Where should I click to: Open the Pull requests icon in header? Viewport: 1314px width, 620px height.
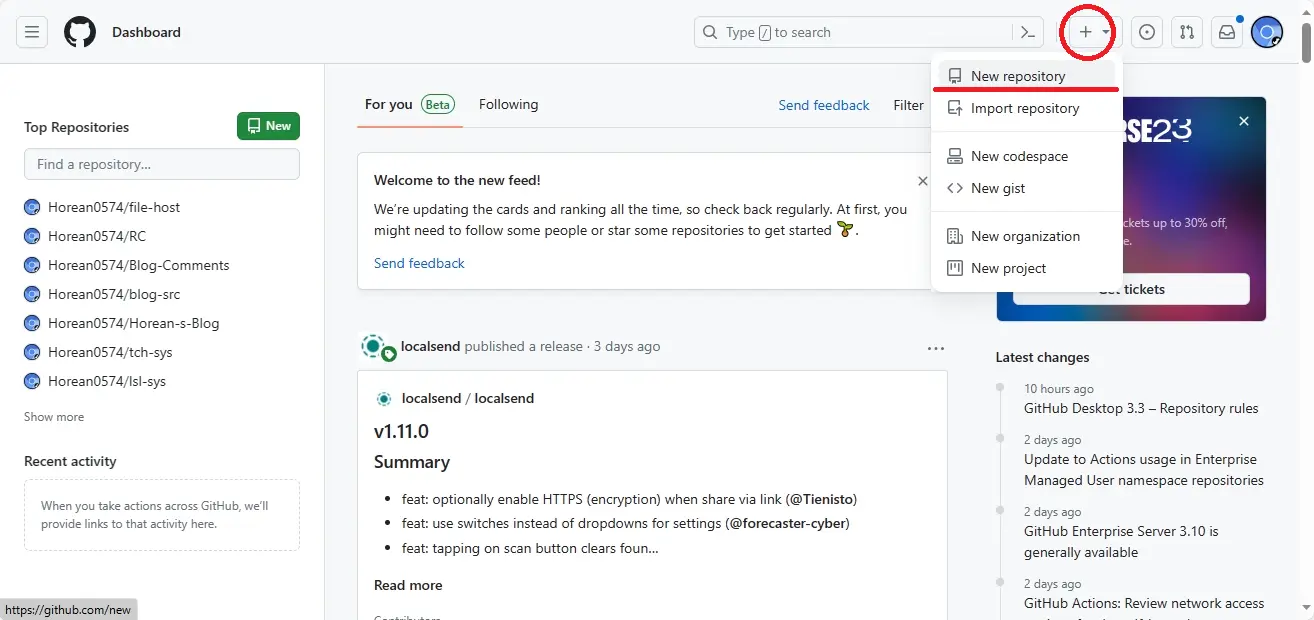click(x=1187, y=32)
